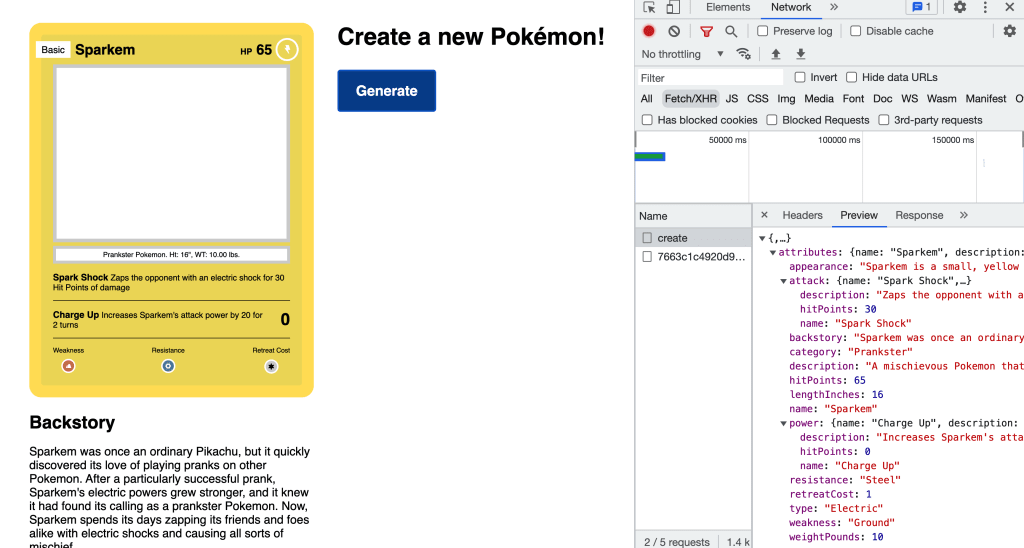This screenshot has width=1024, height=548.
Task: Close the request details pane
Action: [764, 215]
